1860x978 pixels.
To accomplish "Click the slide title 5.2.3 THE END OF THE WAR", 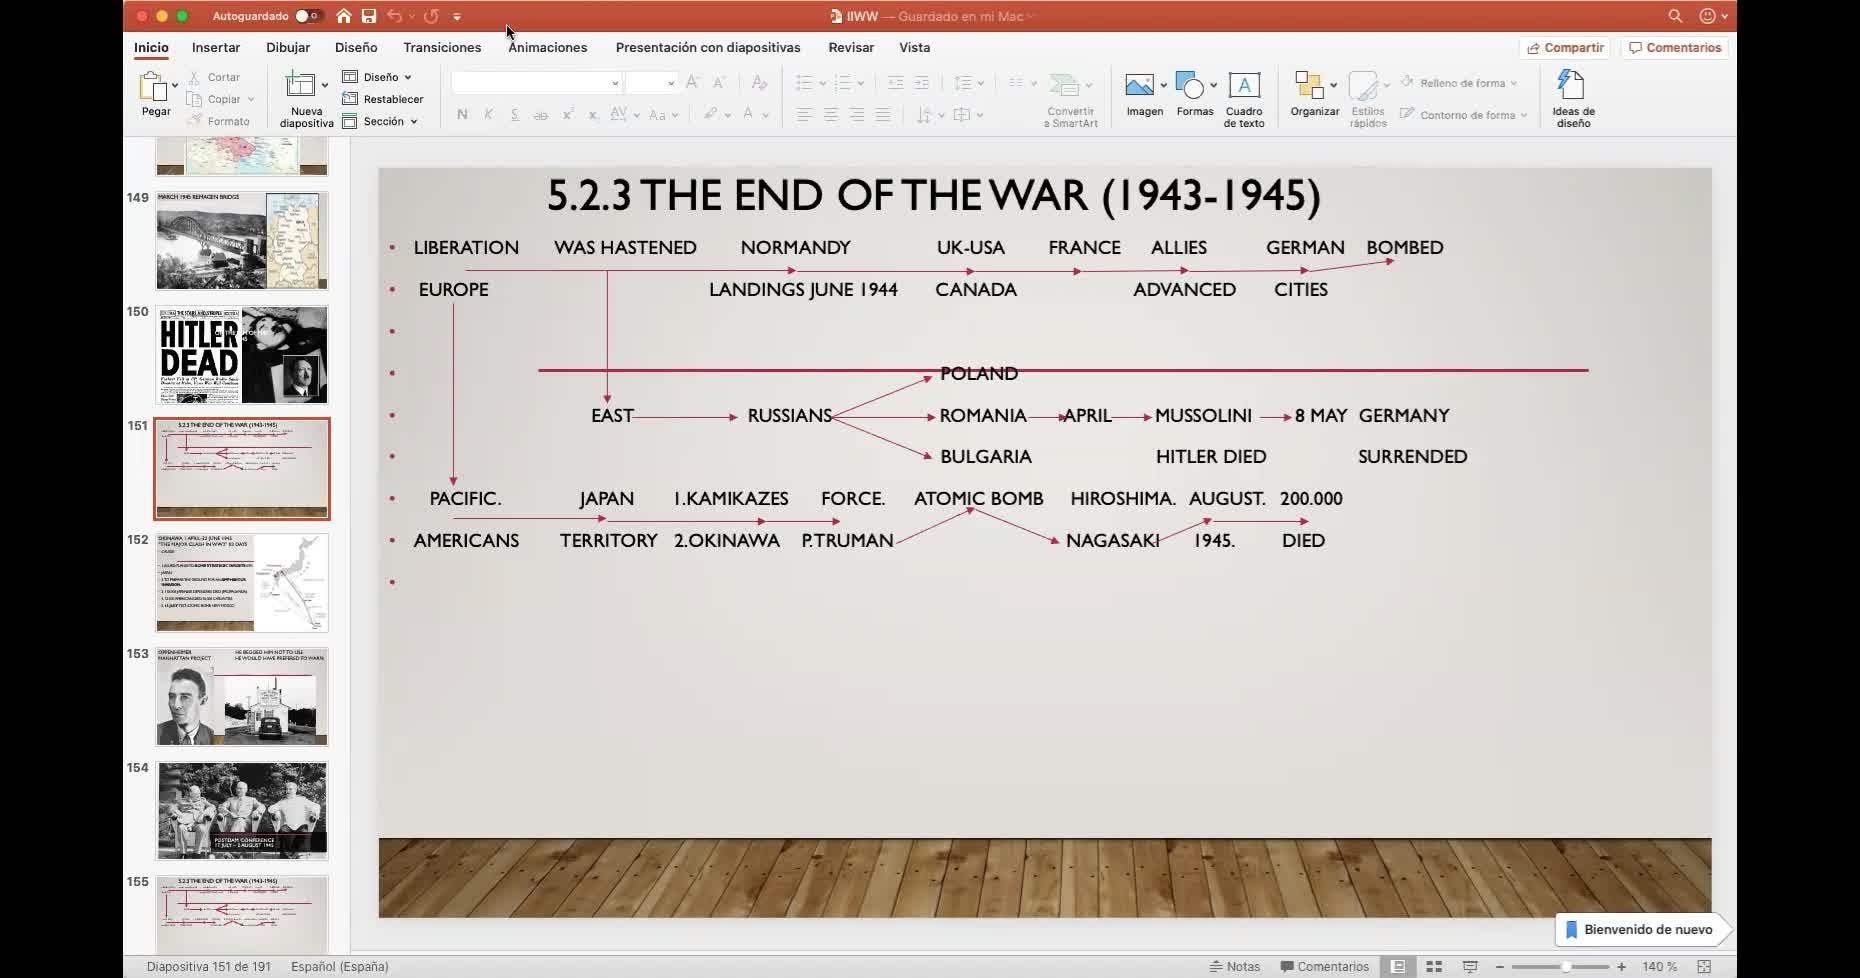I will [x=933, y=195].
